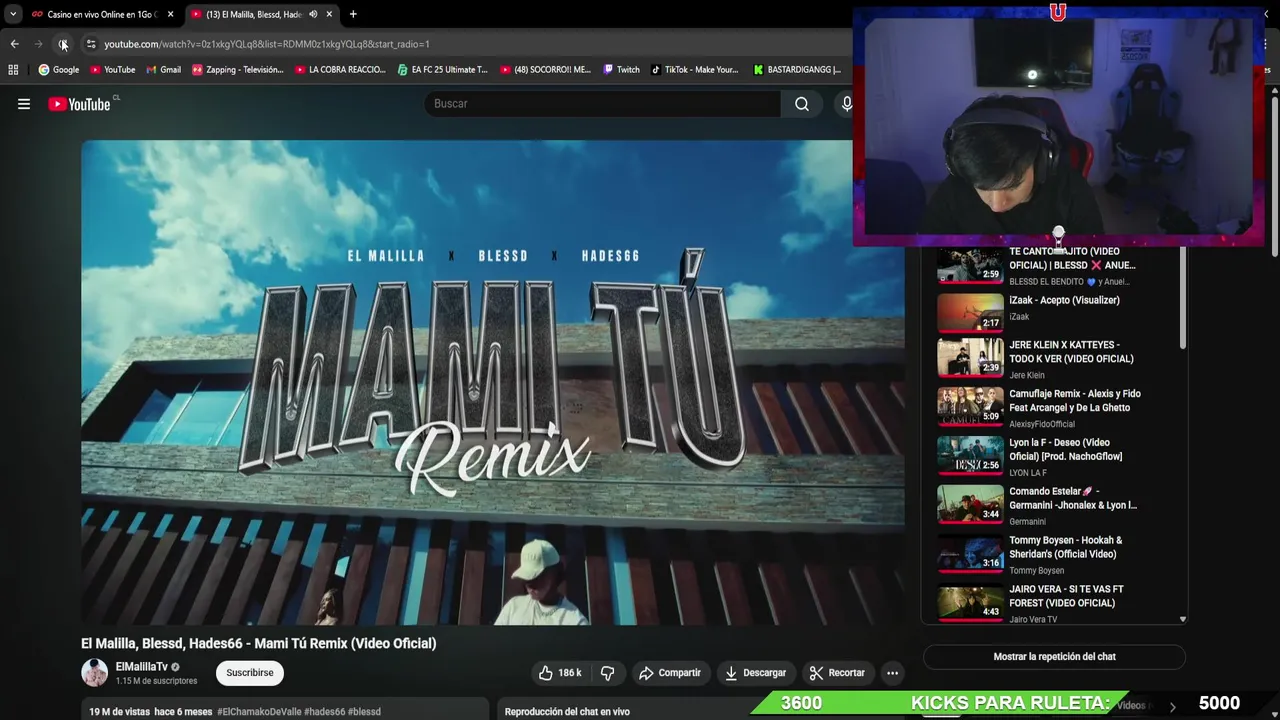The height and width of the screenshot is (720, 1280).
Task: Share the video via Compartir
Action: coord(670,673)
